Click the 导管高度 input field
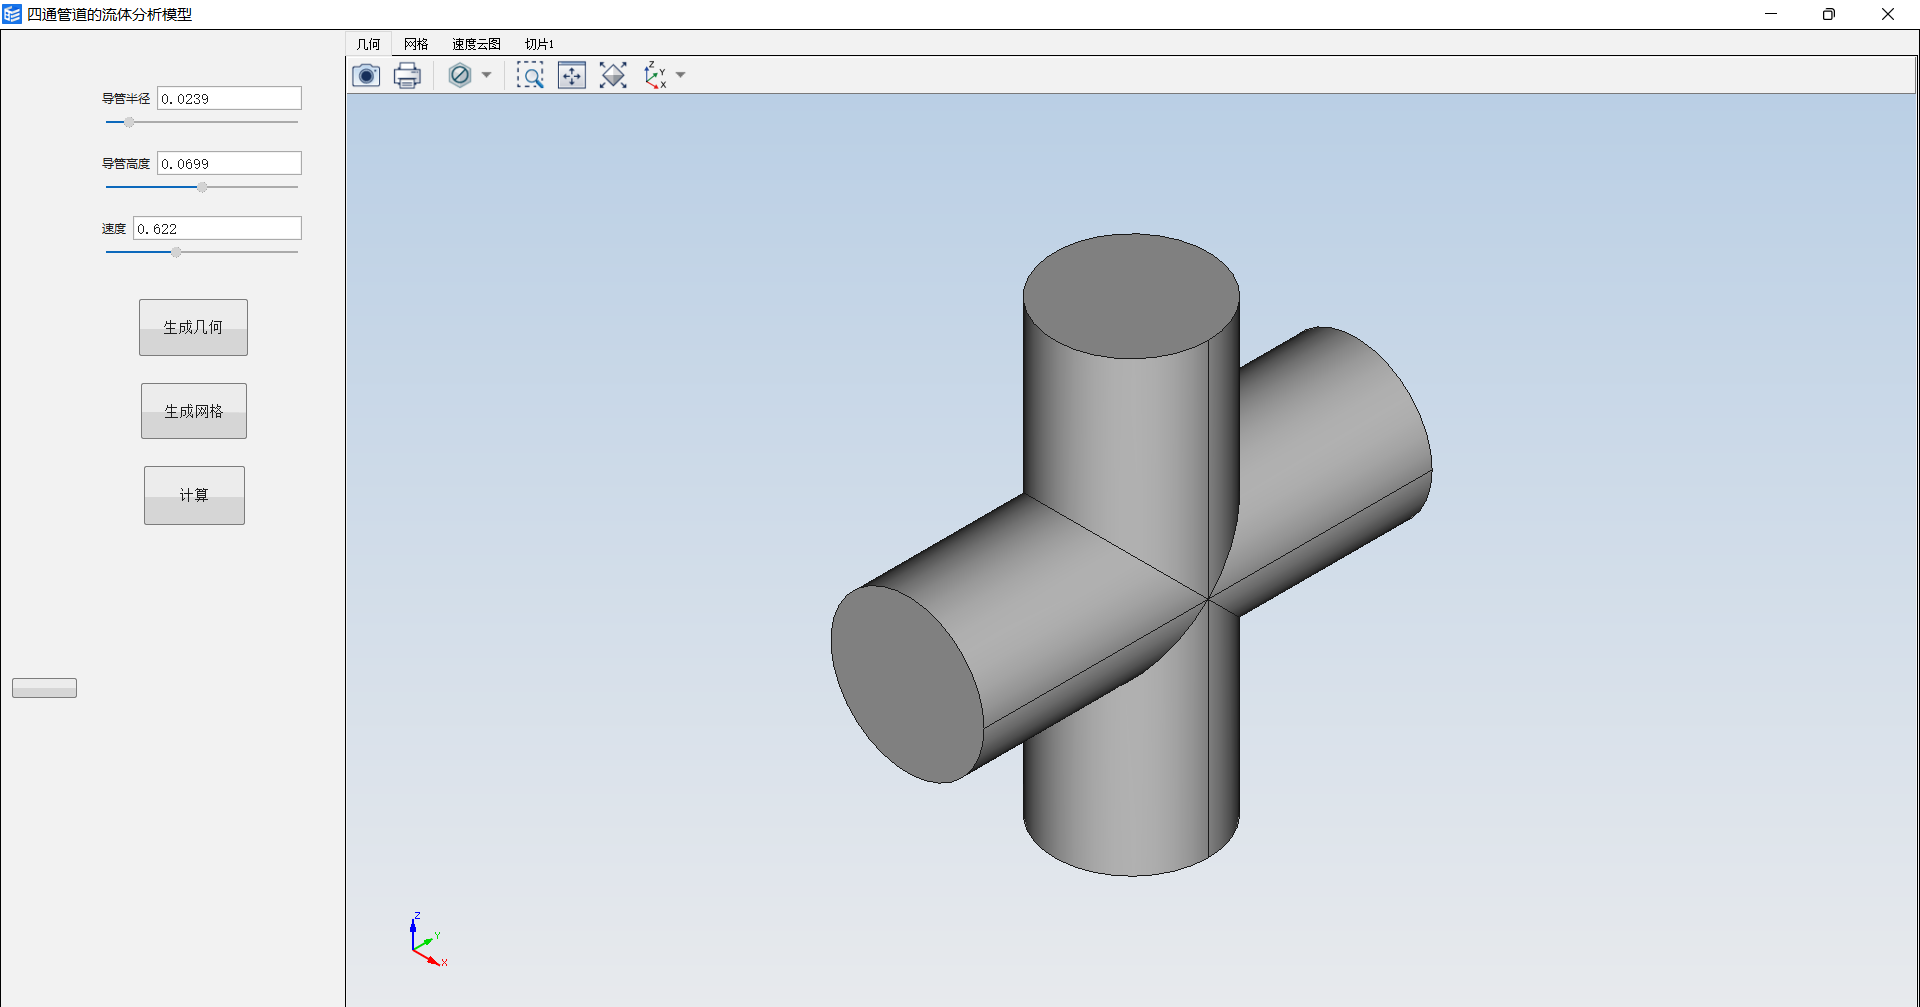1920x1007 pixels. click(229, 163)
